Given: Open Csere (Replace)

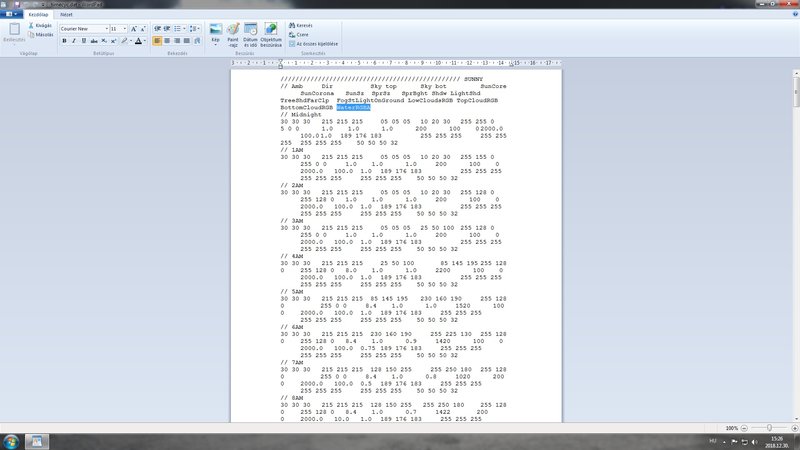Looking at the screenshot, I should coord(298,35).
